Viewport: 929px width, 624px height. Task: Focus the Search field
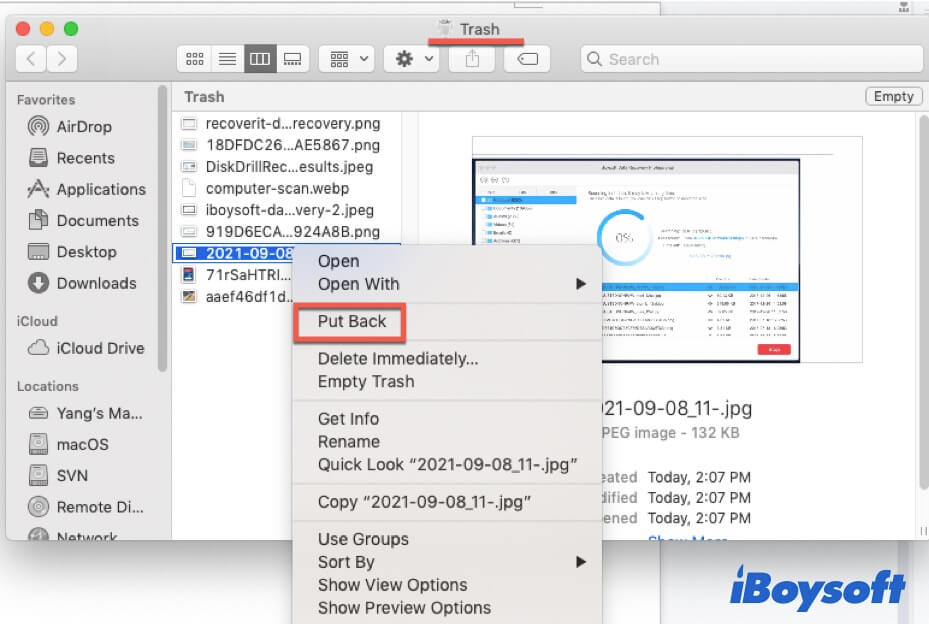click(751, 59)
